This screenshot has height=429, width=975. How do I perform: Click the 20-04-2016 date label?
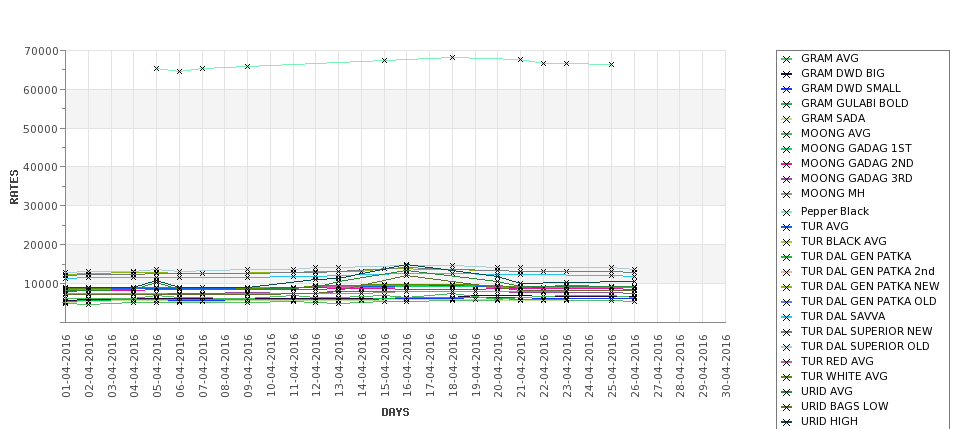click(x=497, y=366)
